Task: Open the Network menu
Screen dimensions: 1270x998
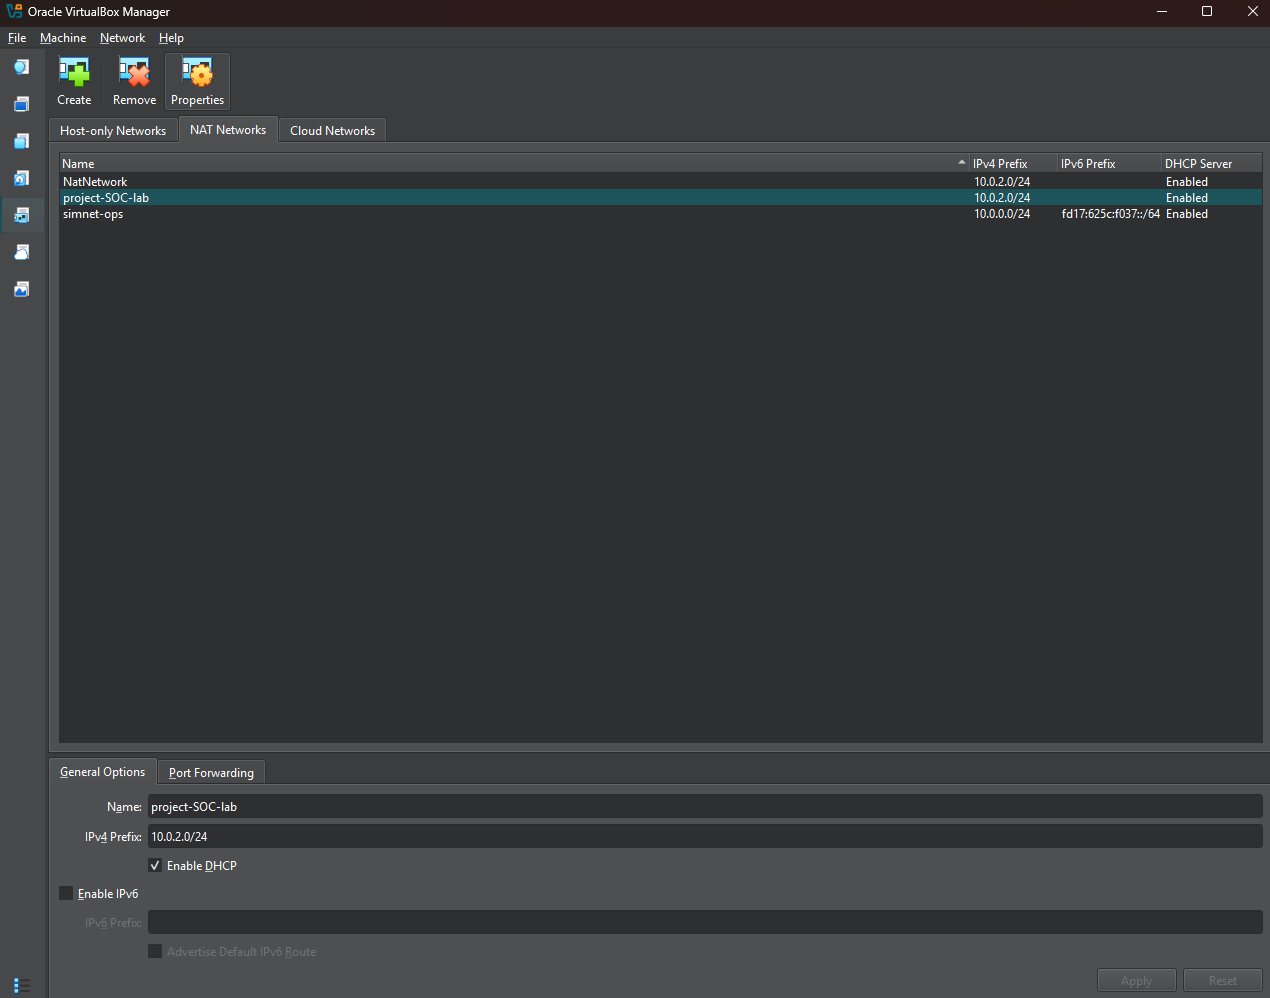Action: point(122,37)
